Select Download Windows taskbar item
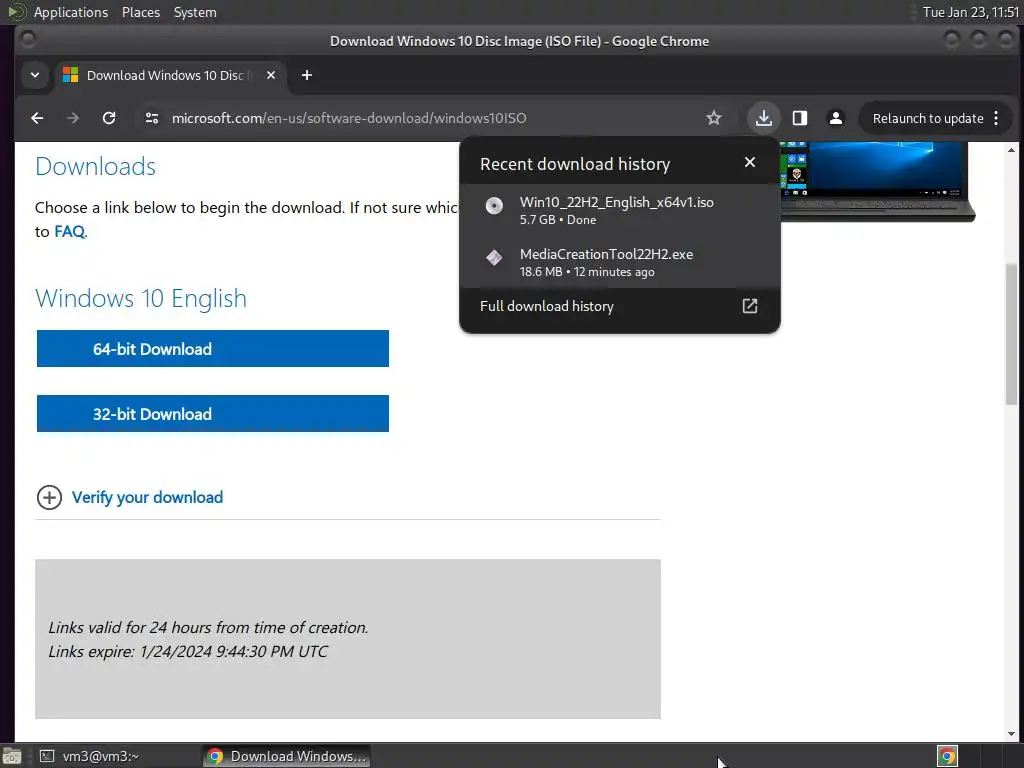1024x768 pixels. coord(286,756)
